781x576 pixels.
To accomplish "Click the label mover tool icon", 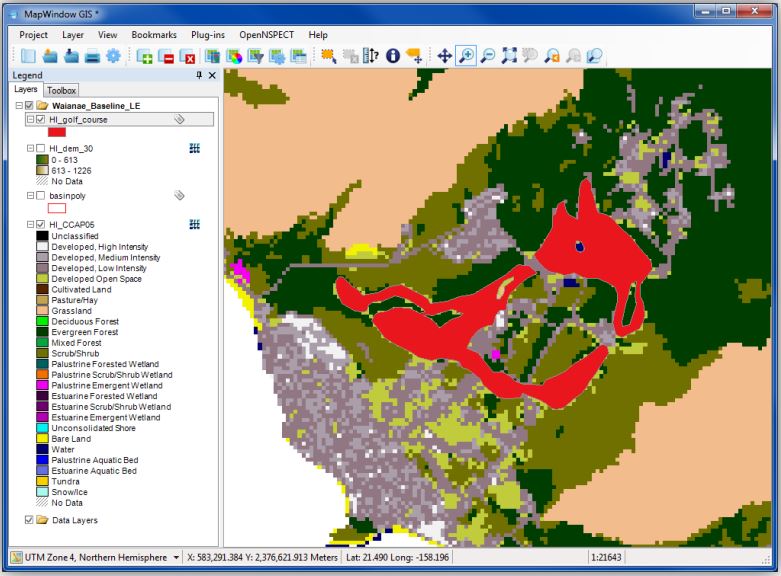I will pyautogui.click(x=414, y=56).
